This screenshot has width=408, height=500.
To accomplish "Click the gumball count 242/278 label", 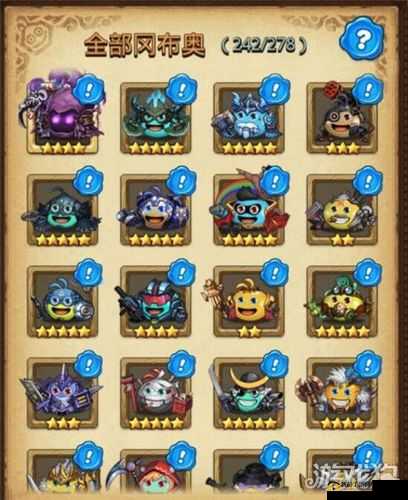I will point(263,45).
